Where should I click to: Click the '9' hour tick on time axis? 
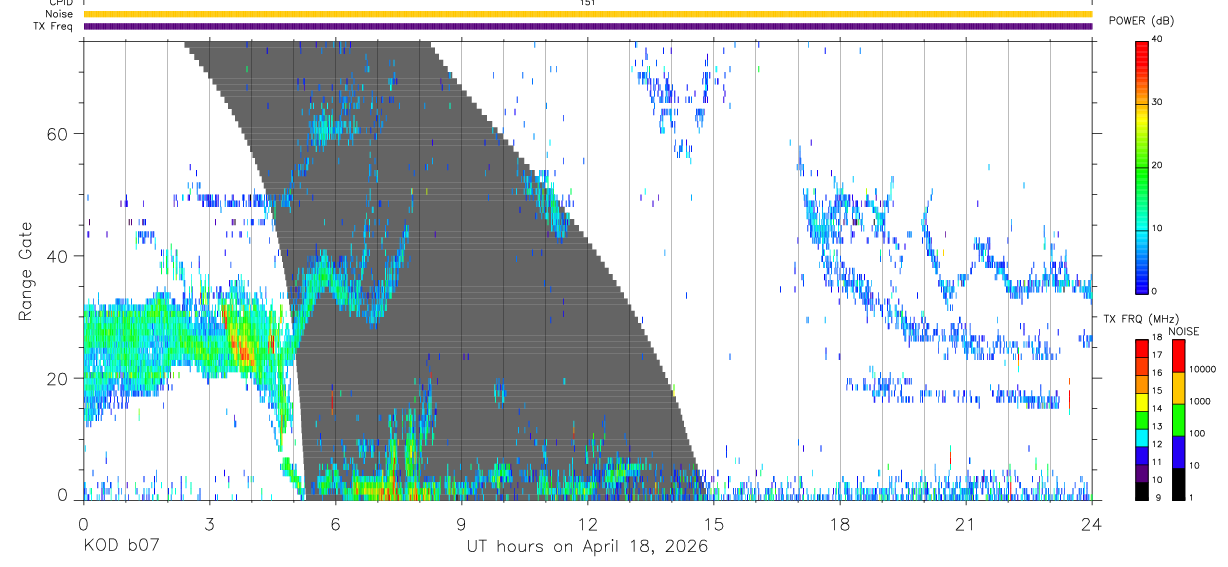point(461,524)
